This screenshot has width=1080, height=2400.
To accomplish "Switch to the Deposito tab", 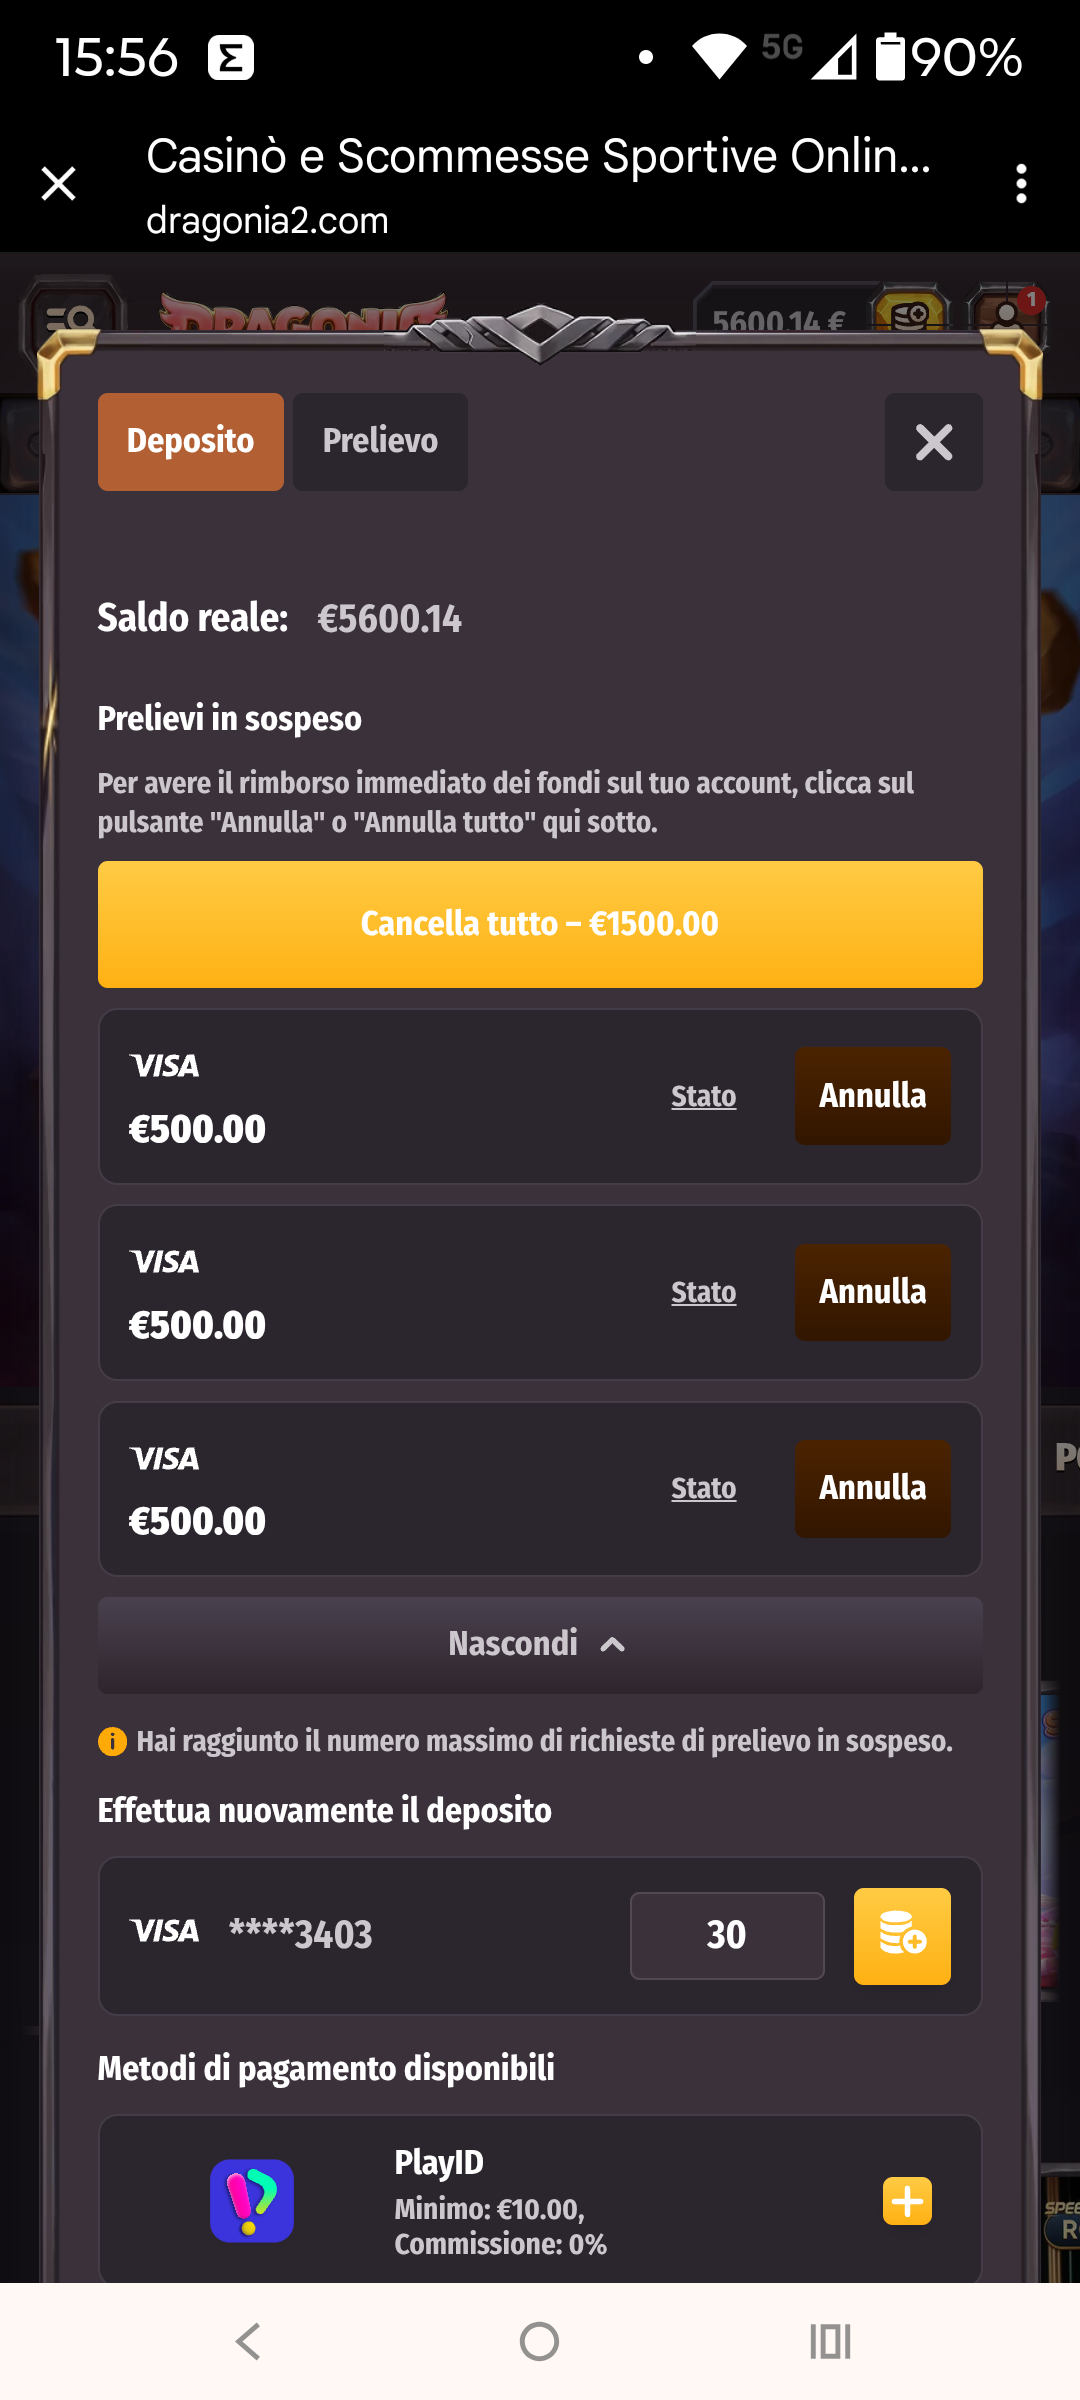I will [190, 442].
